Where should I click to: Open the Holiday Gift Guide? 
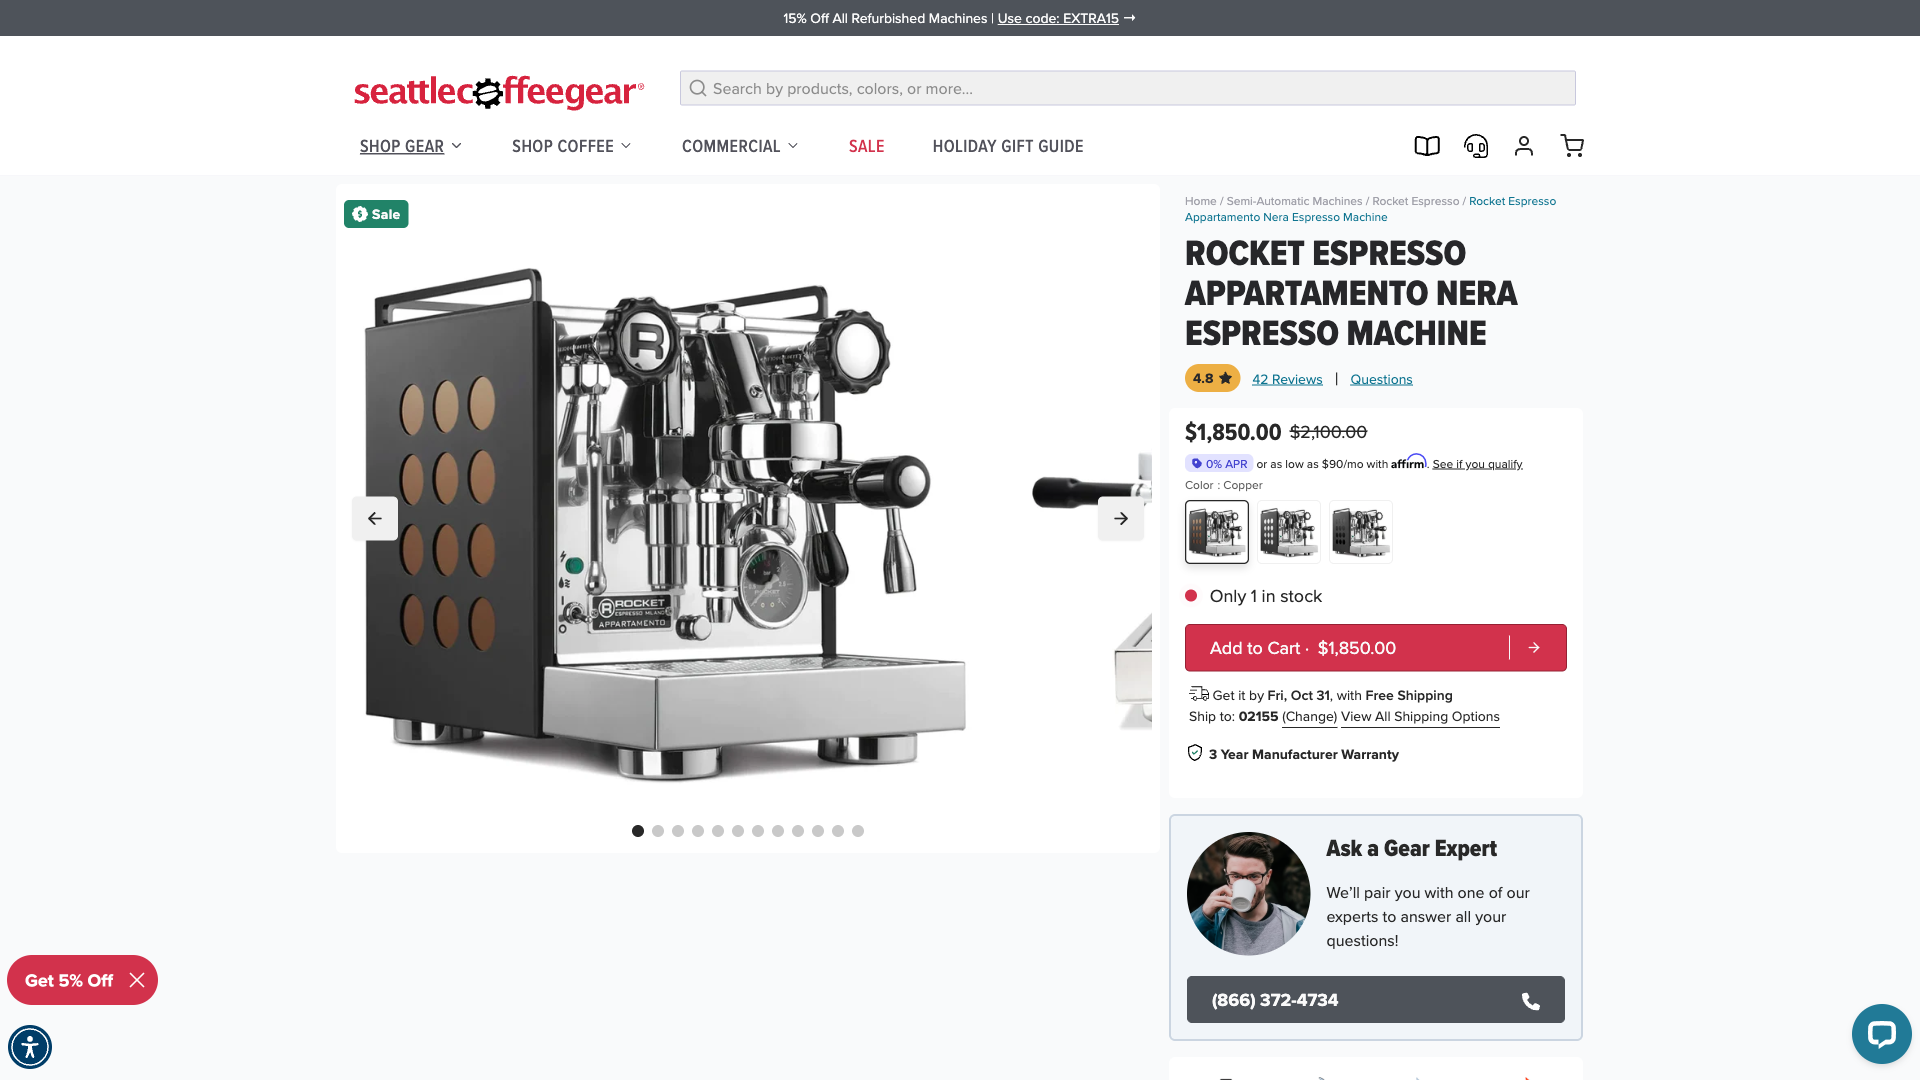tap(1008, 146)
